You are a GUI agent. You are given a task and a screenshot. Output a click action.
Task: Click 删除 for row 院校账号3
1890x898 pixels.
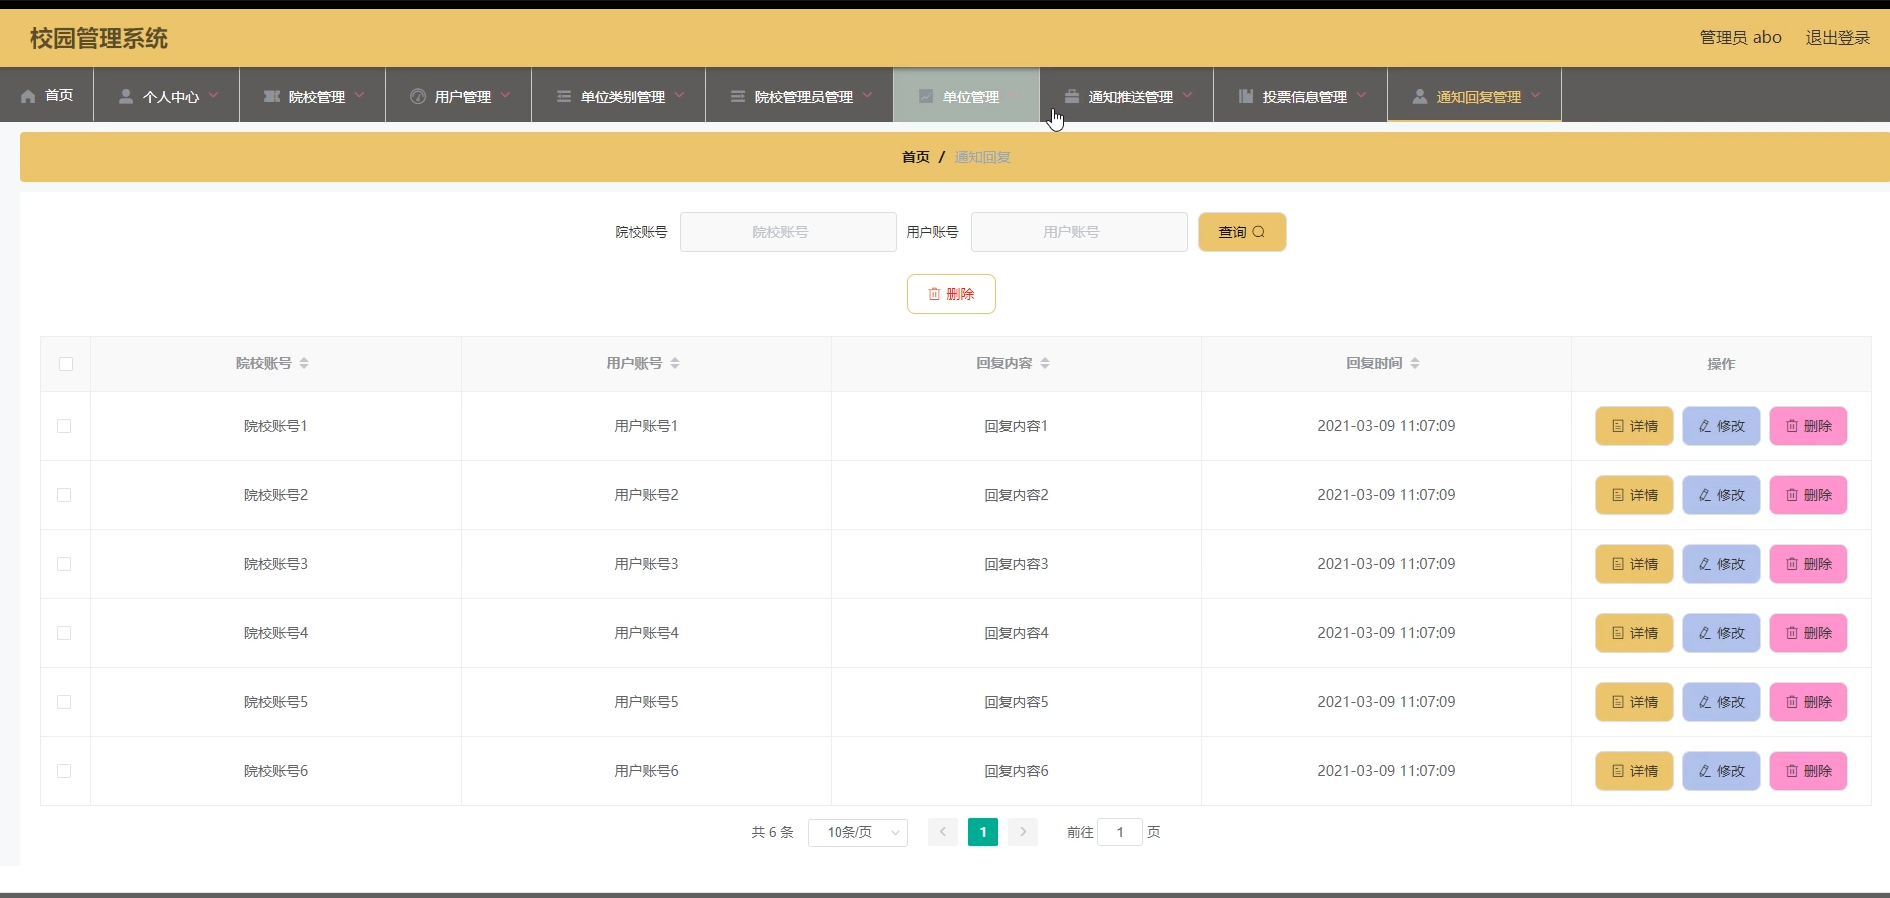(1808, 564)
